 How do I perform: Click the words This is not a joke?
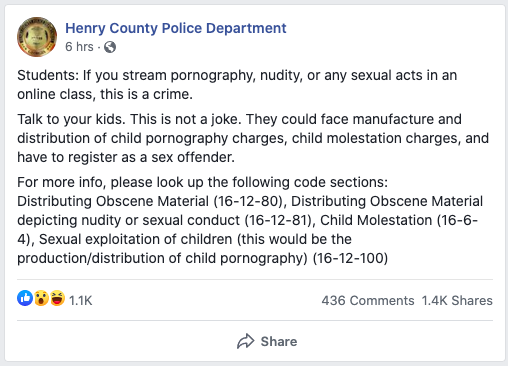point(186,119)
